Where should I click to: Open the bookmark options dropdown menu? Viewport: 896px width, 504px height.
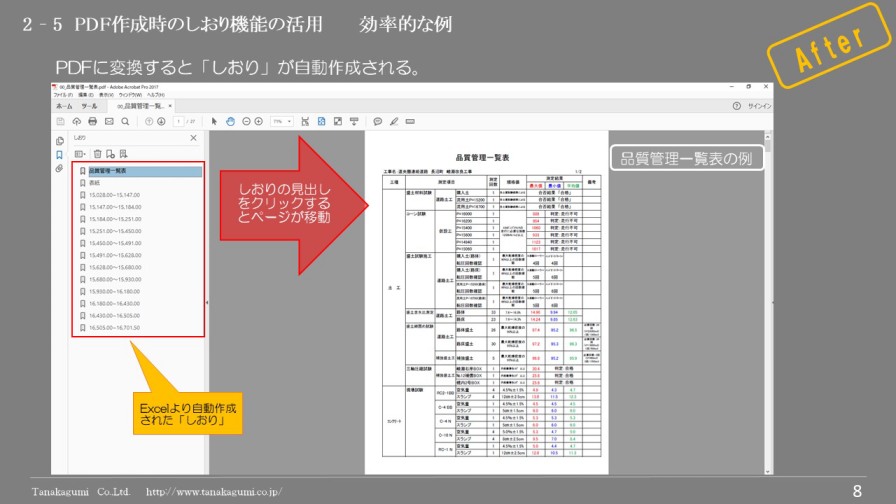(x=81, y=154)
